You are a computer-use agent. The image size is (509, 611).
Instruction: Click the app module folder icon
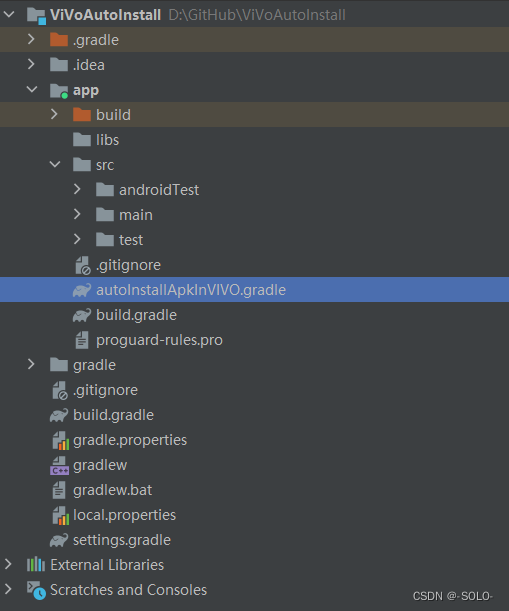59,91
